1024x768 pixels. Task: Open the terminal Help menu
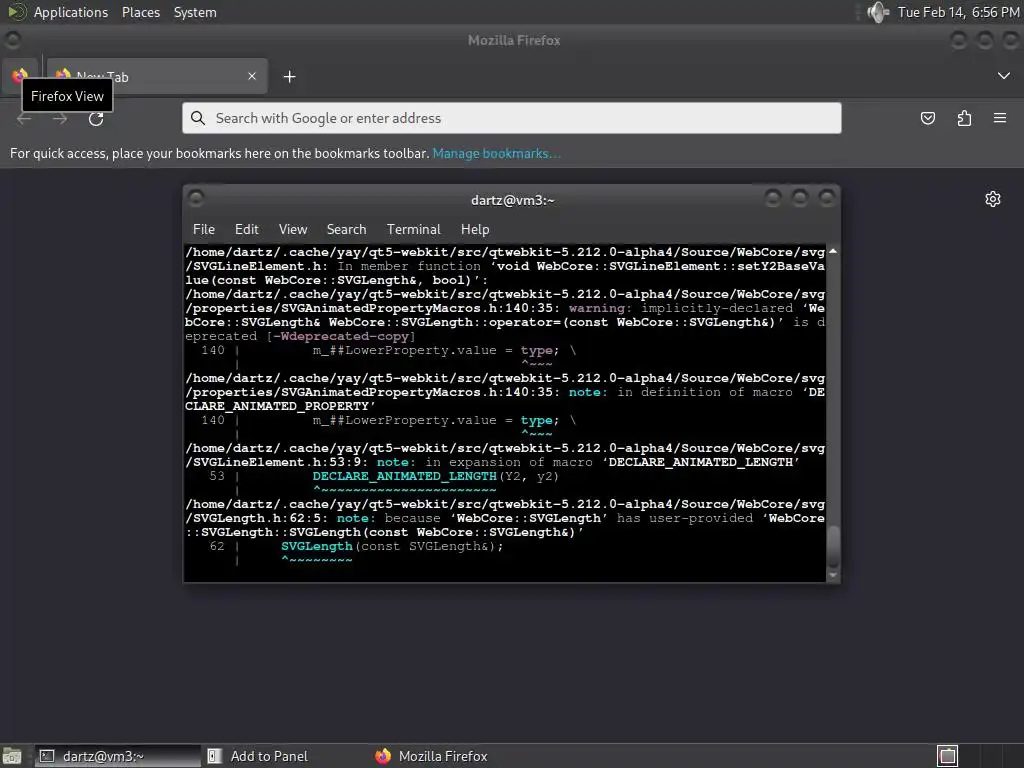475,229
